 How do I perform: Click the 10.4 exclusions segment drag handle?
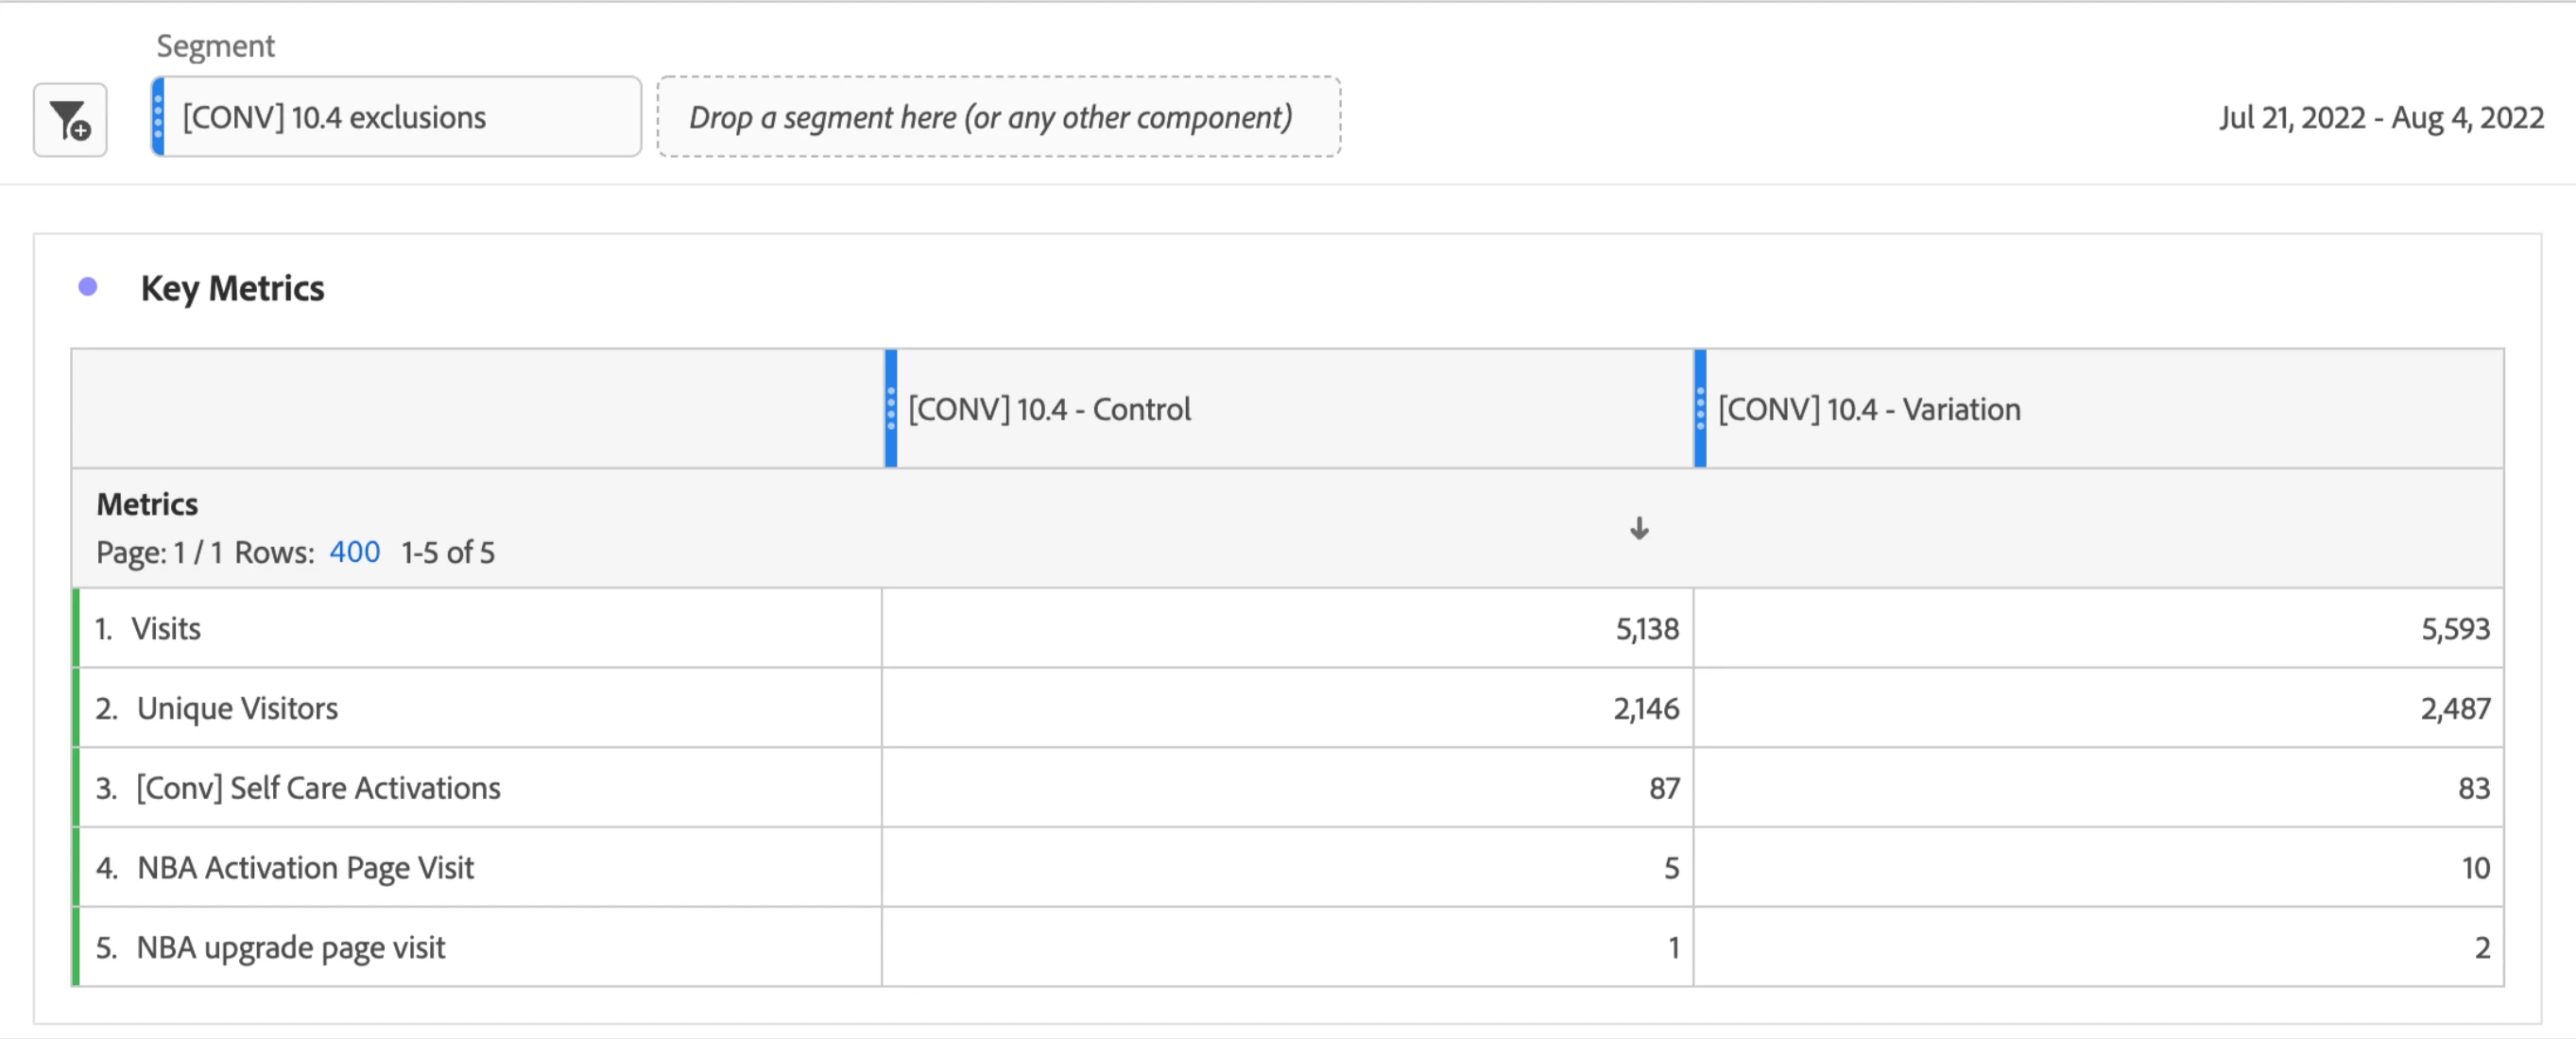click(x=158, y=117)
